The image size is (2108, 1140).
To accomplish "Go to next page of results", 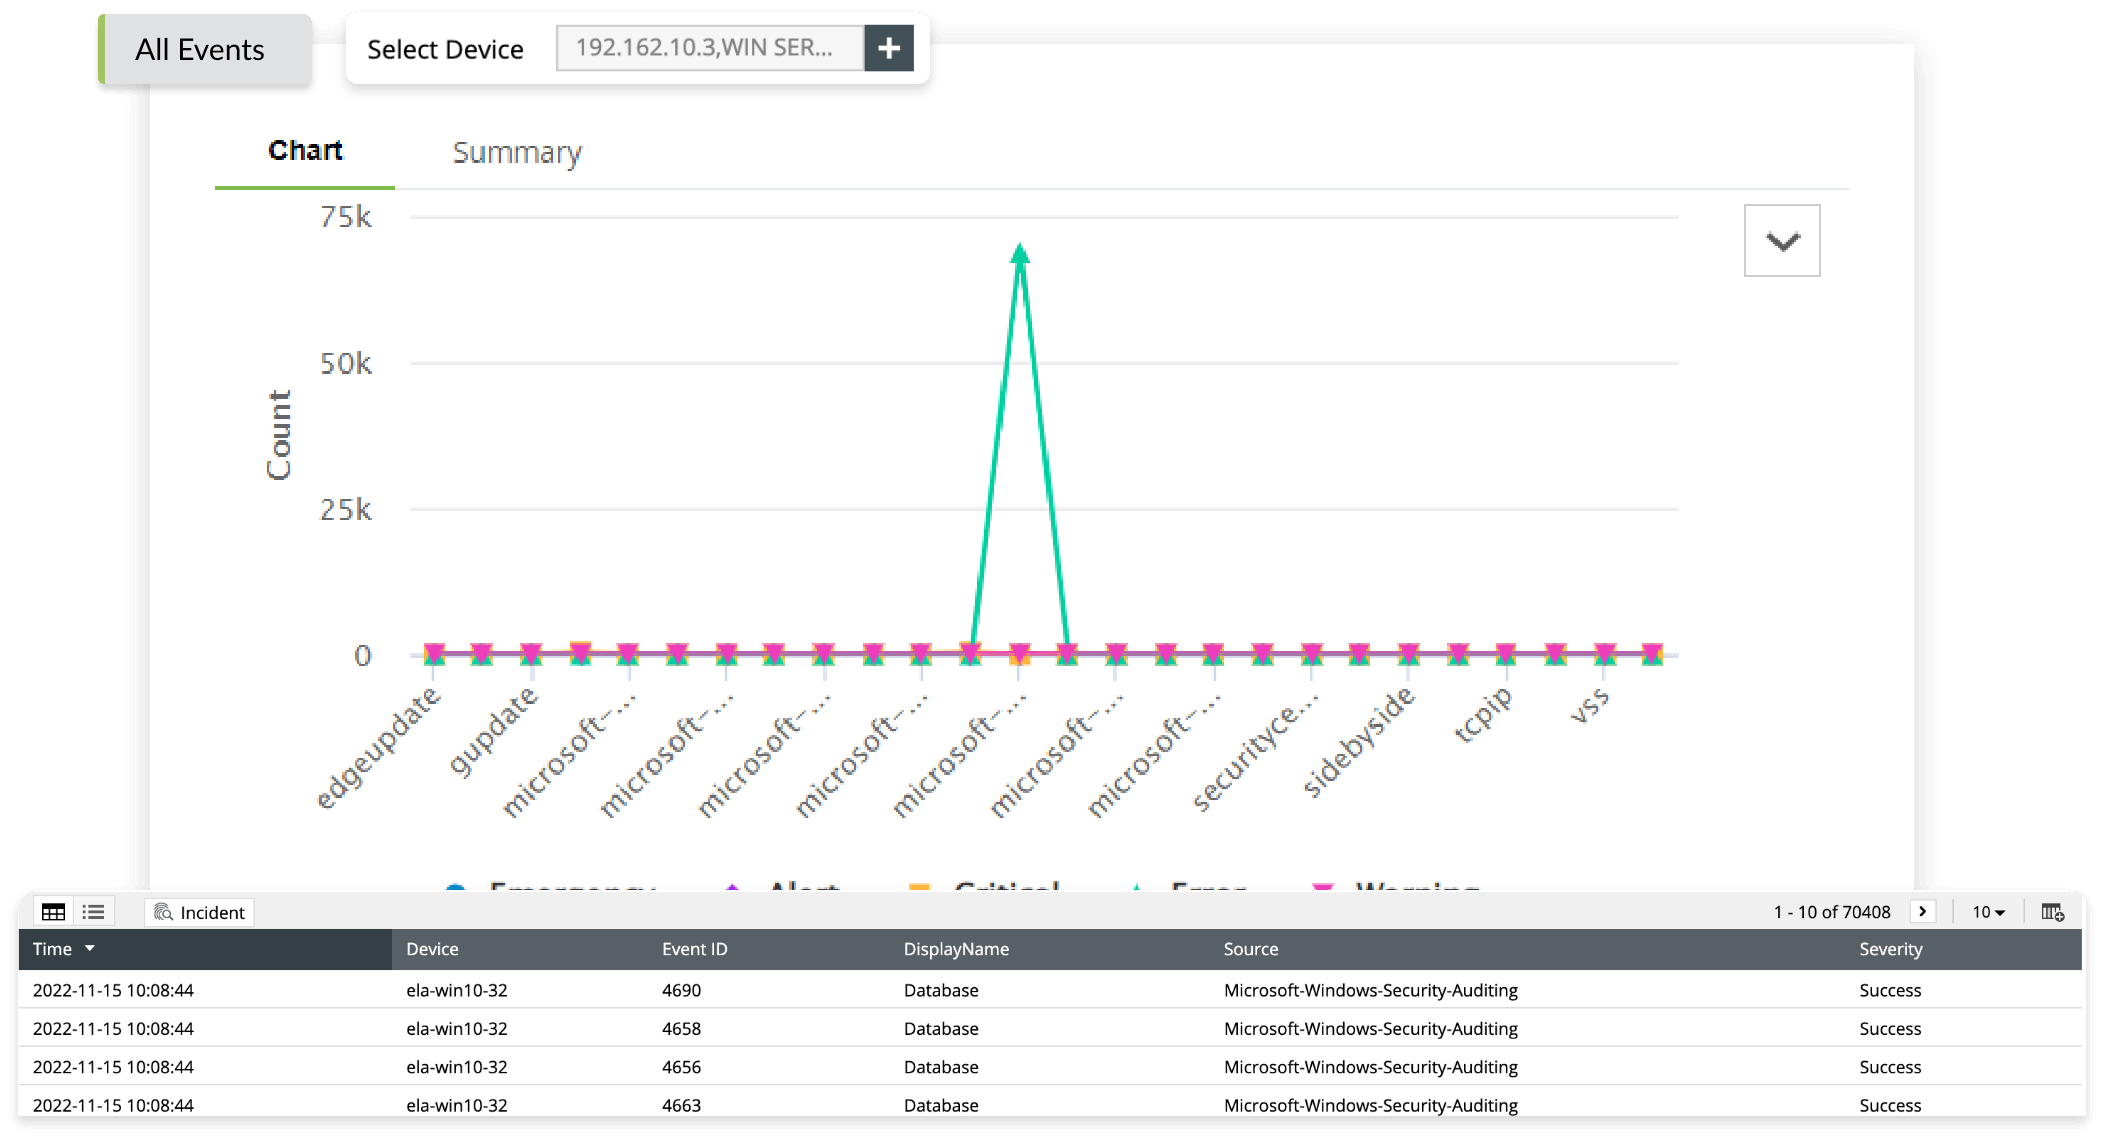I will (1922, 911).
